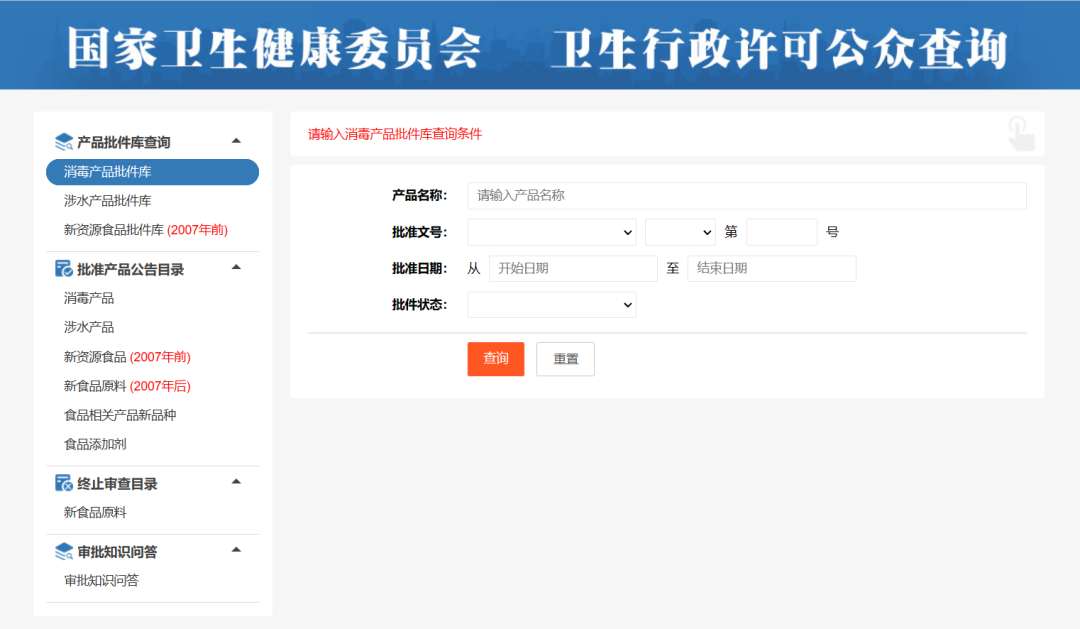Click the 结束日期 date field
The height and width of the screenshot is (629, 1080).
coord(771,269)
